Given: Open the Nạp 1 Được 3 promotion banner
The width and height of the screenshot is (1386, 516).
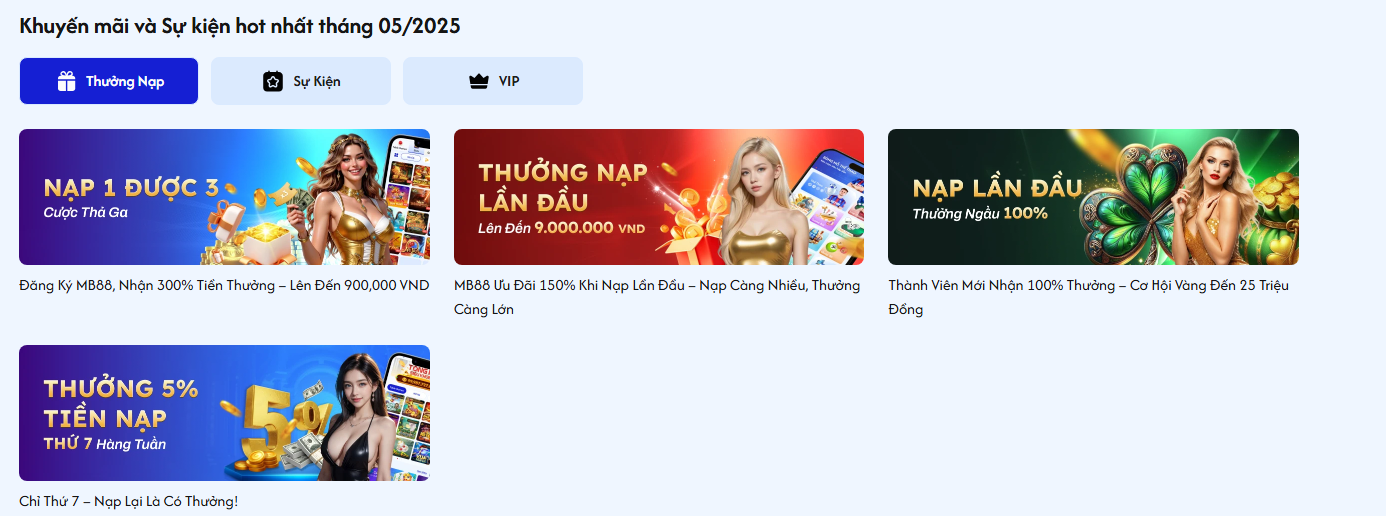Looking at the screenshot, I should (225, 197).
